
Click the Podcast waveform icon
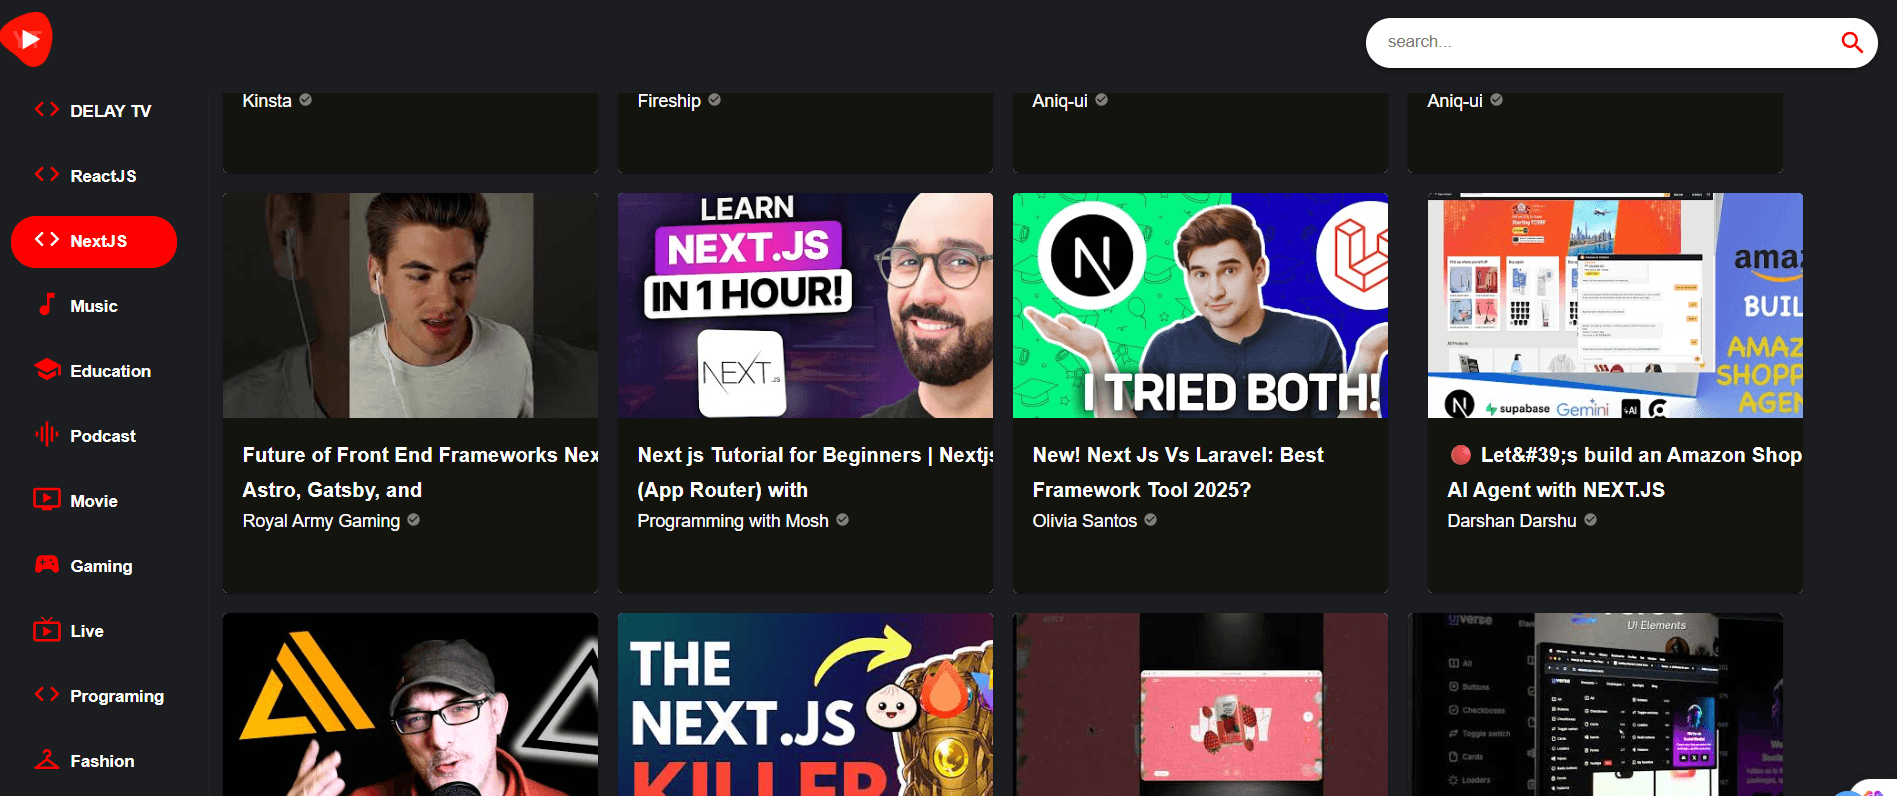pyautogui.click(x=47, y=434)
